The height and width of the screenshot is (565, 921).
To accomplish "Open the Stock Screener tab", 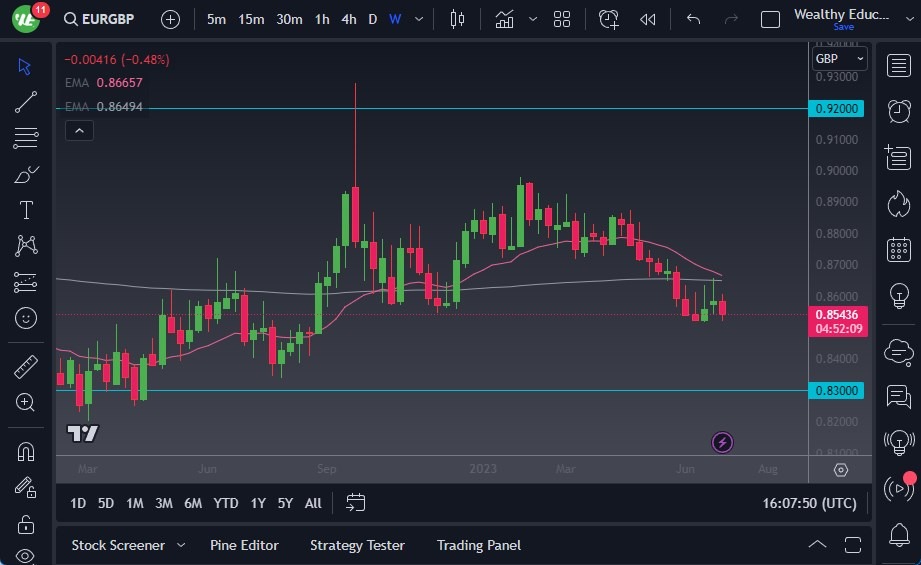I will click(x=118, y=546).
